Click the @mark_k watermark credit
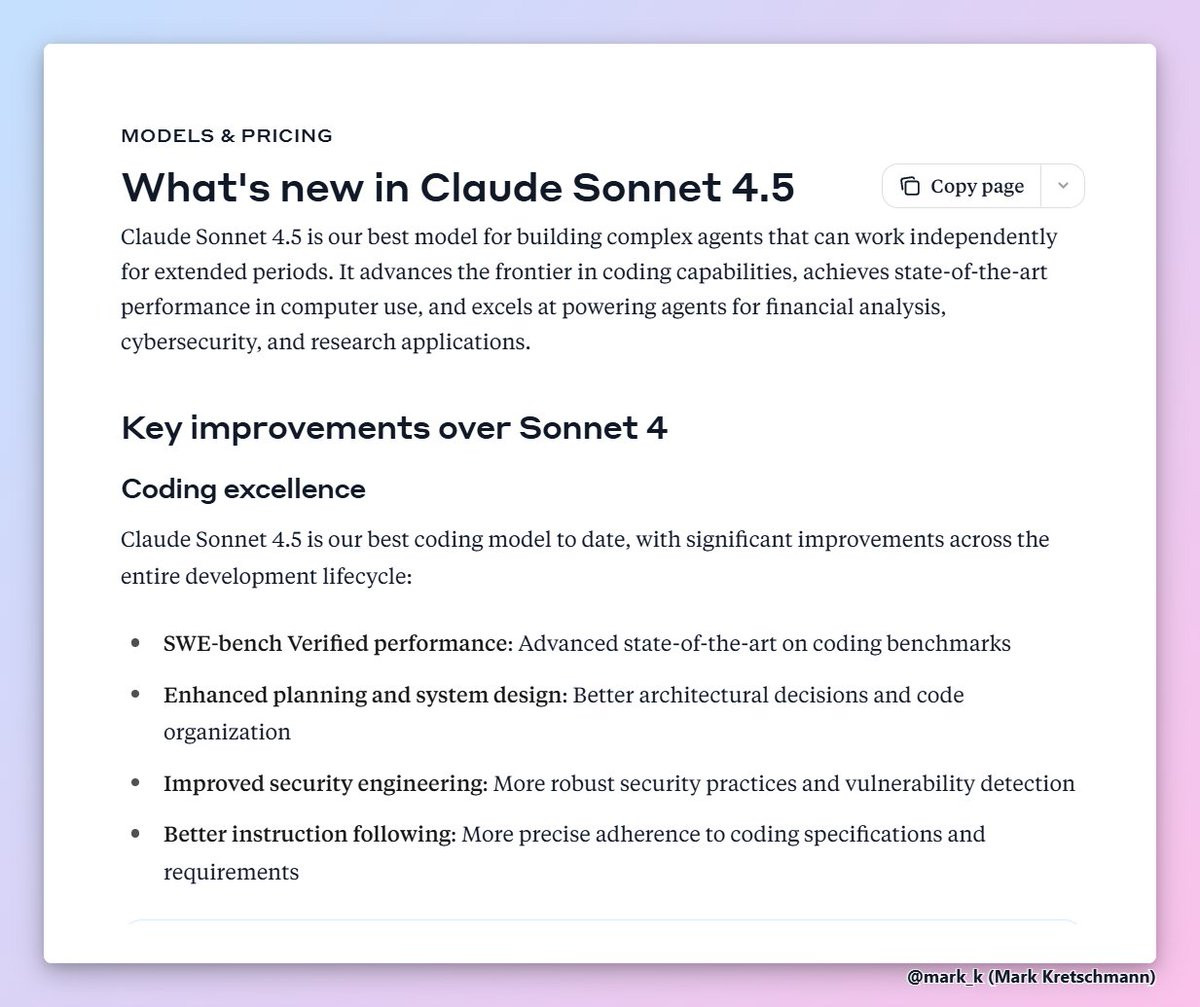1200x1007 pixels. [1031, 976]
